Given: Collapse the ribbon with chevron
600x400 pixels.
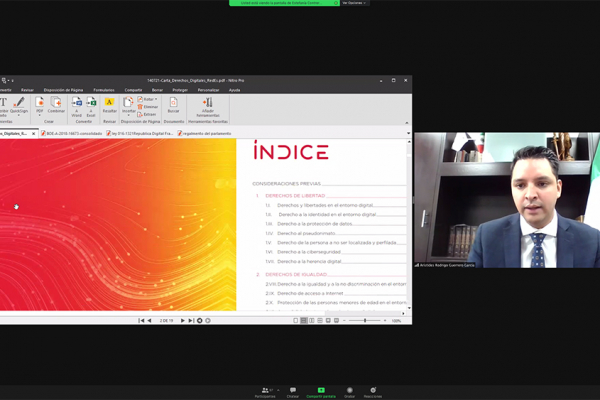Looking at the screenshot, I should point(406,122).
